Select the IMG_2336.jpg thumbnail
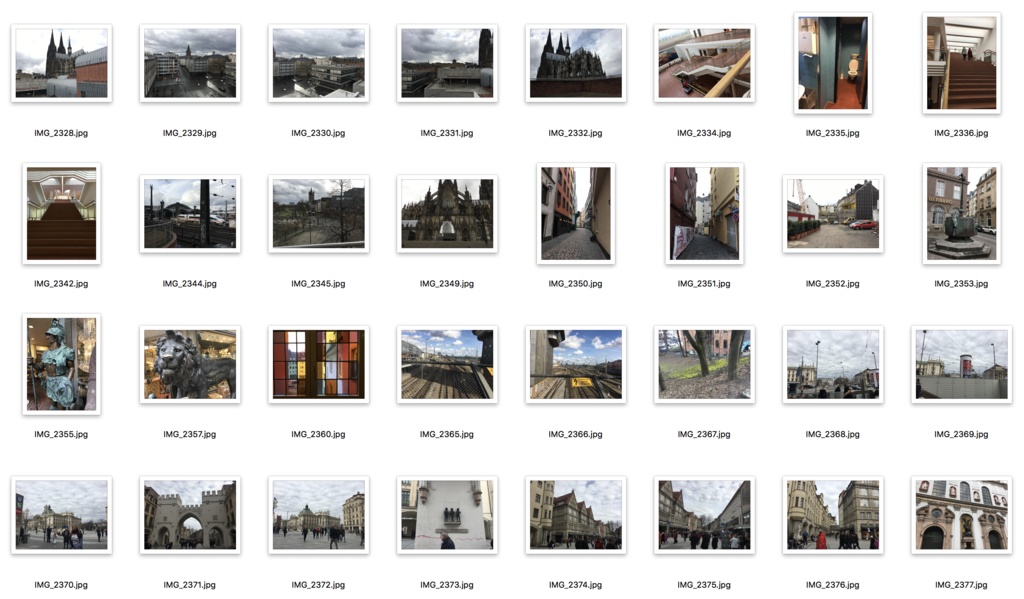This screenshot has height=599, width=1024. click(x=962, y=63)
